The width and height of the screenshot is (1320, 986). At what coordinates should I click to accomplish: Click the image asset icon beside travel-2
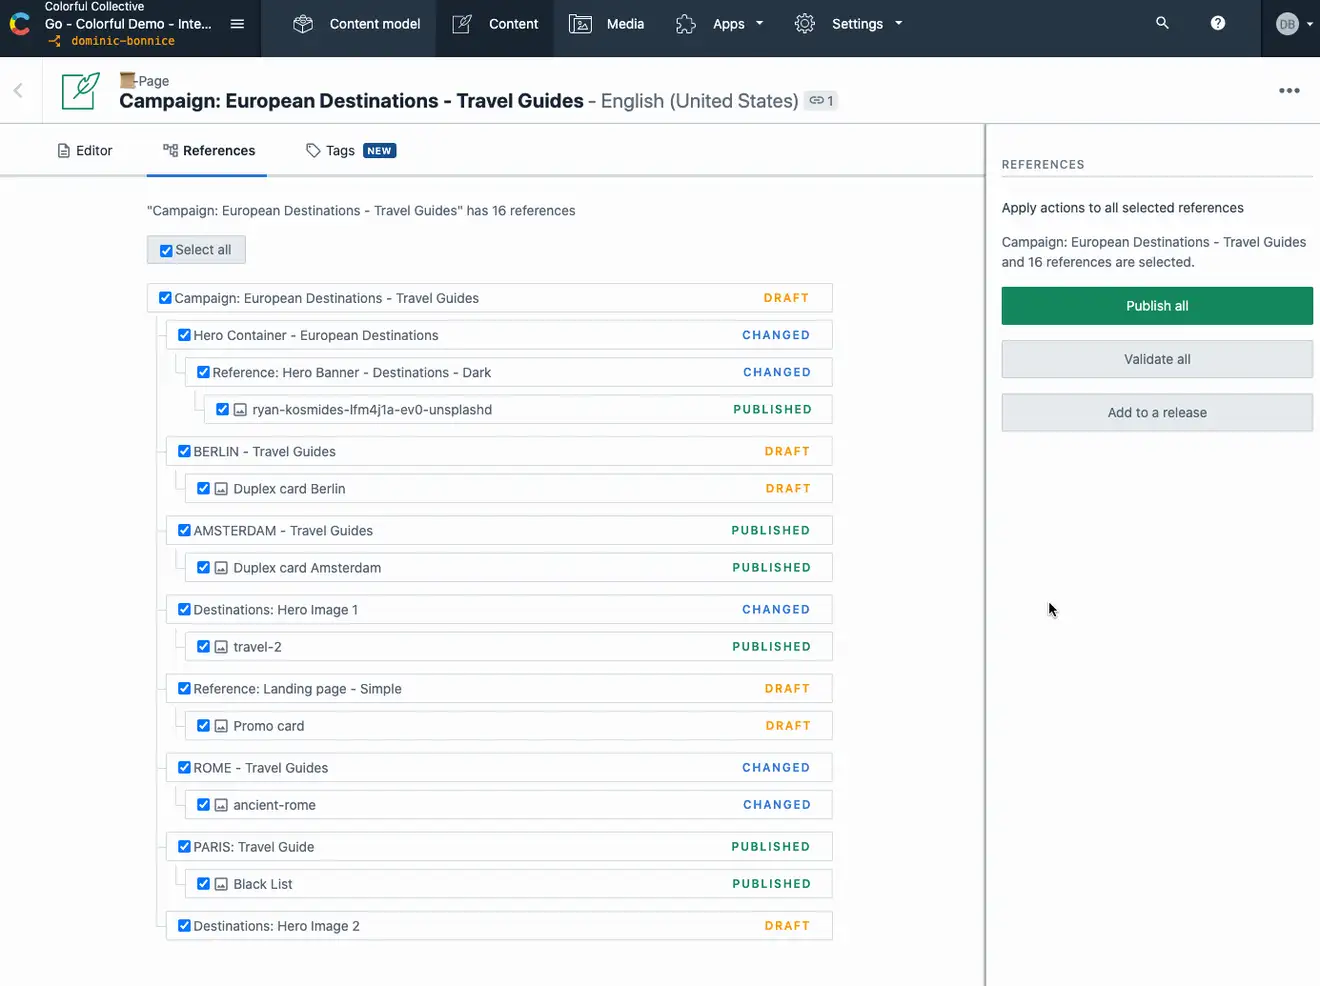[222, 647]
